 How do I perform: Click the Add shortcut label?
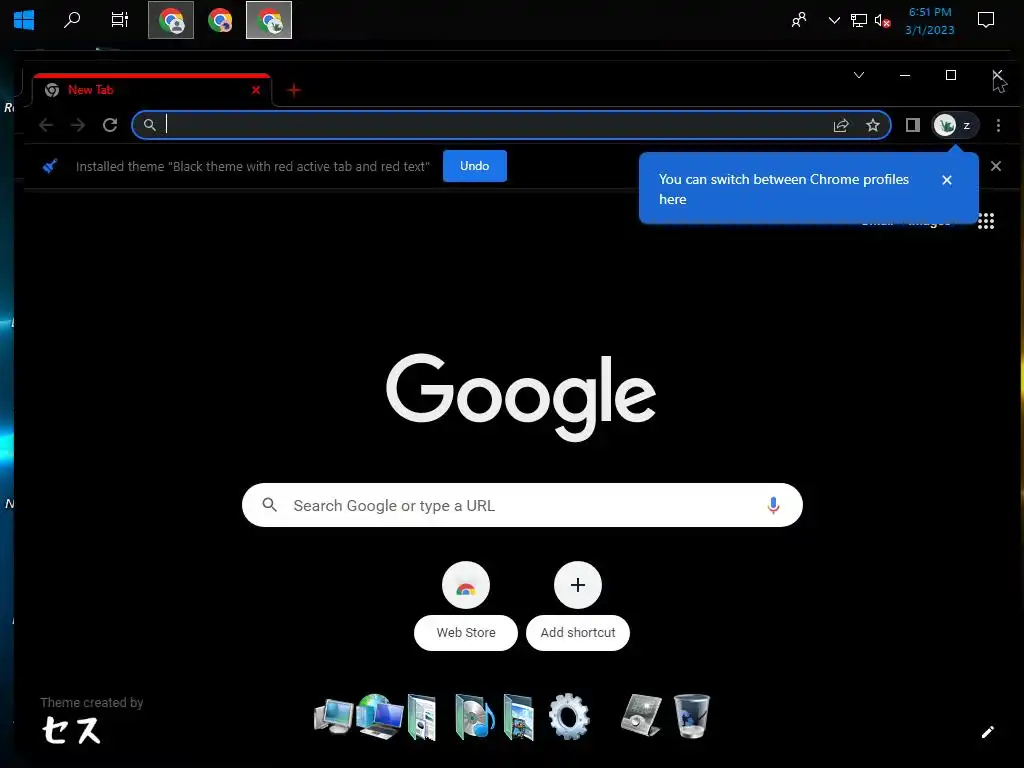578,633
